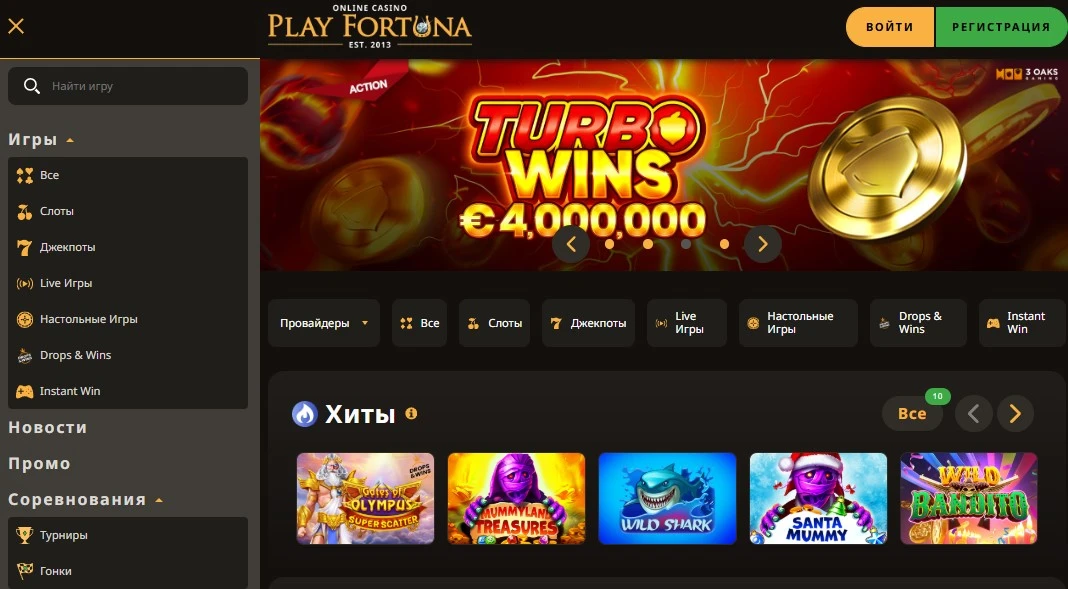Click the info icon next to Хиты
Image resolution: width=1068 pixels, height=589 pixels.
pos(411,413)
